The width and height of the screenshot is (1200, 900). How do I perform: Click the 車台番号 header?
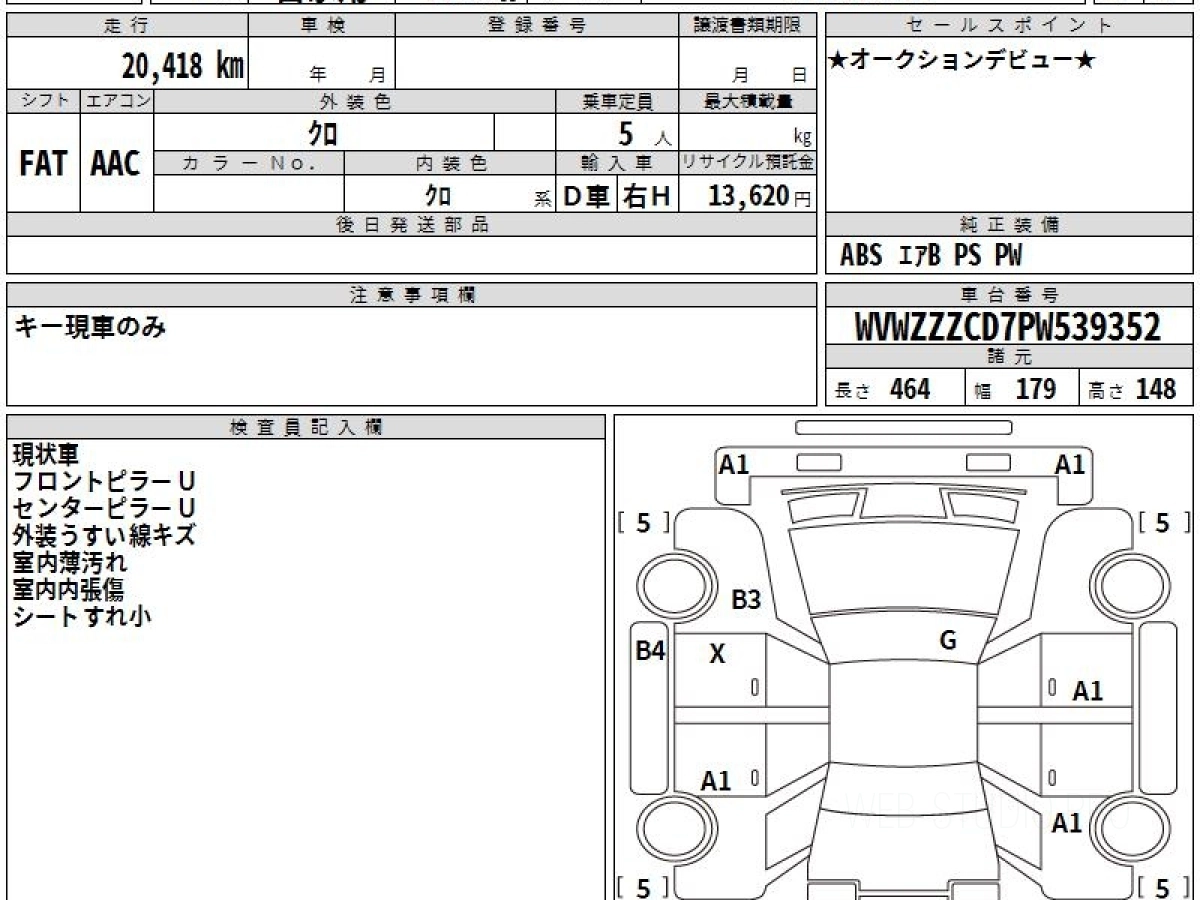(x=1009, y=295)
